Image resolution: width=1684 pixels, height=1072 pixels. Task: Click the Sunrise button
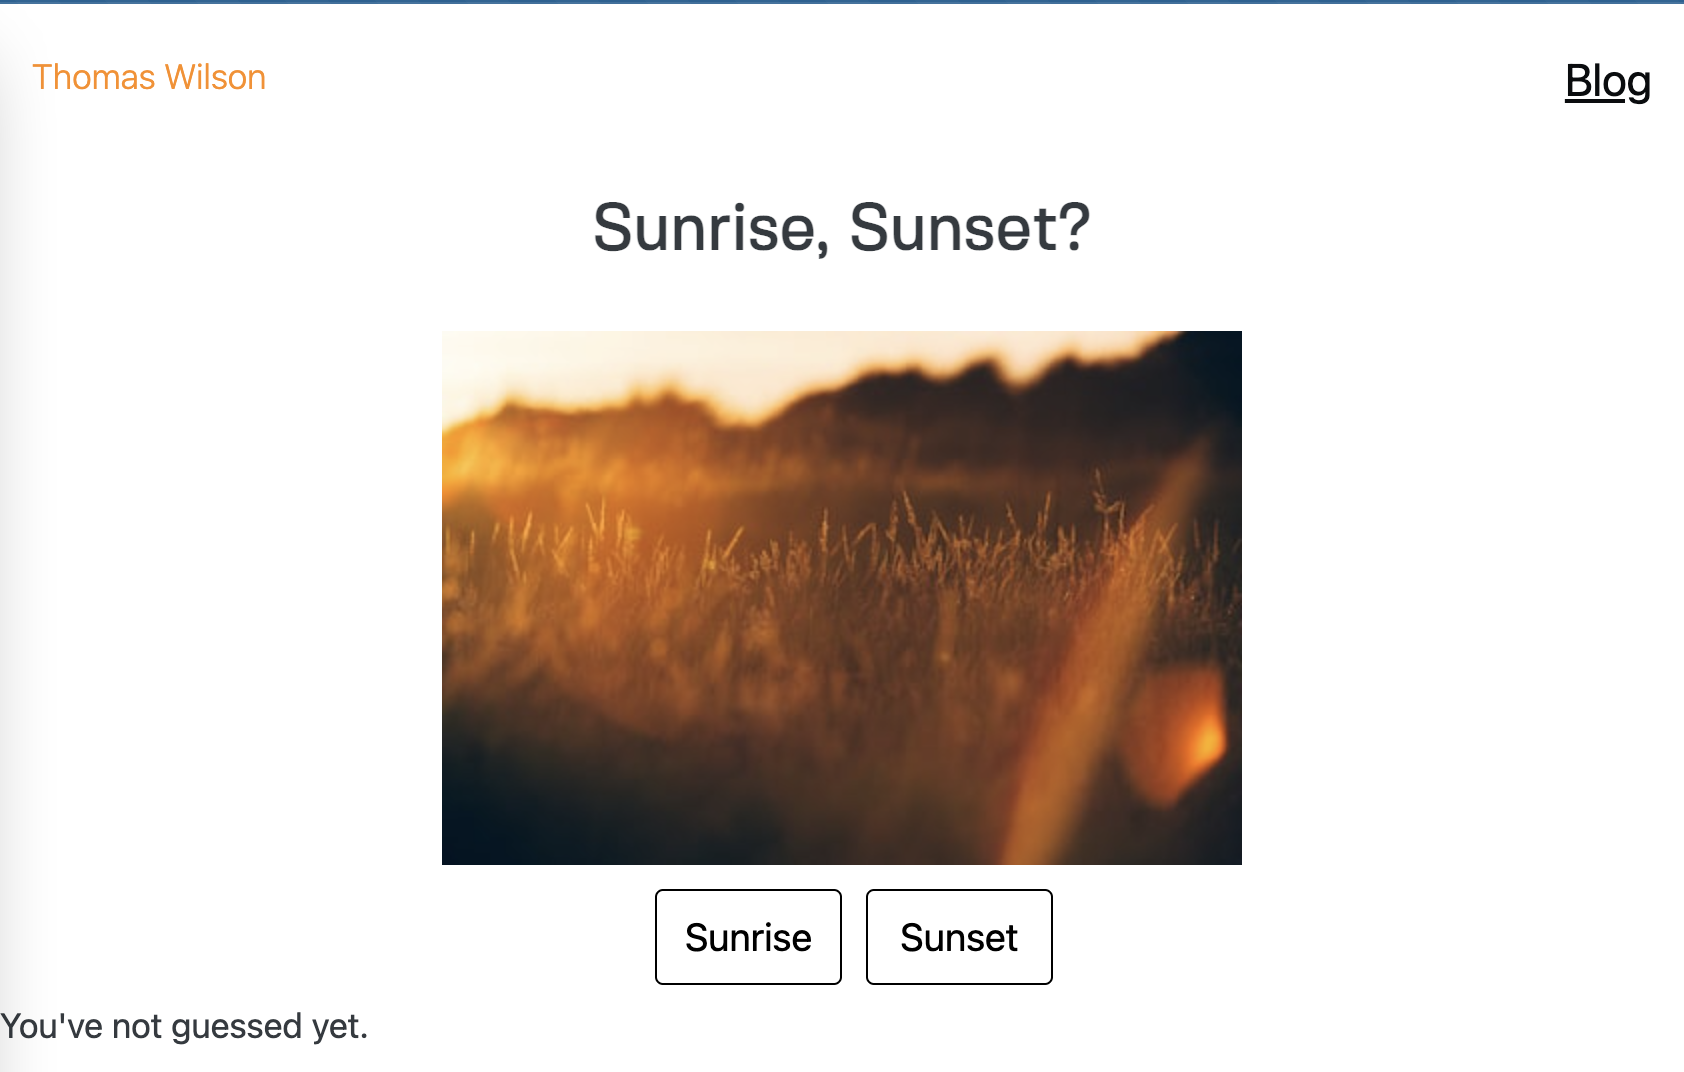point(748,937)
